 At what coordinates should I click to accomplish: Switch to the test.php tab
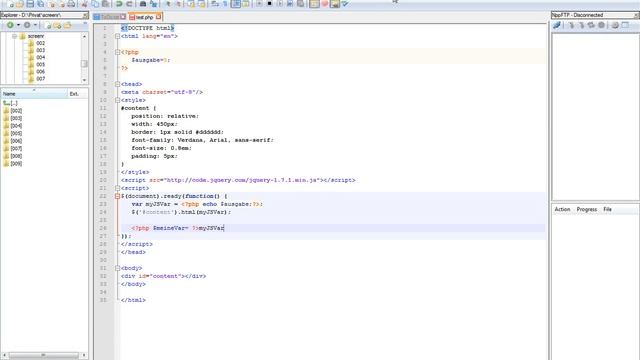click(144, 17)
